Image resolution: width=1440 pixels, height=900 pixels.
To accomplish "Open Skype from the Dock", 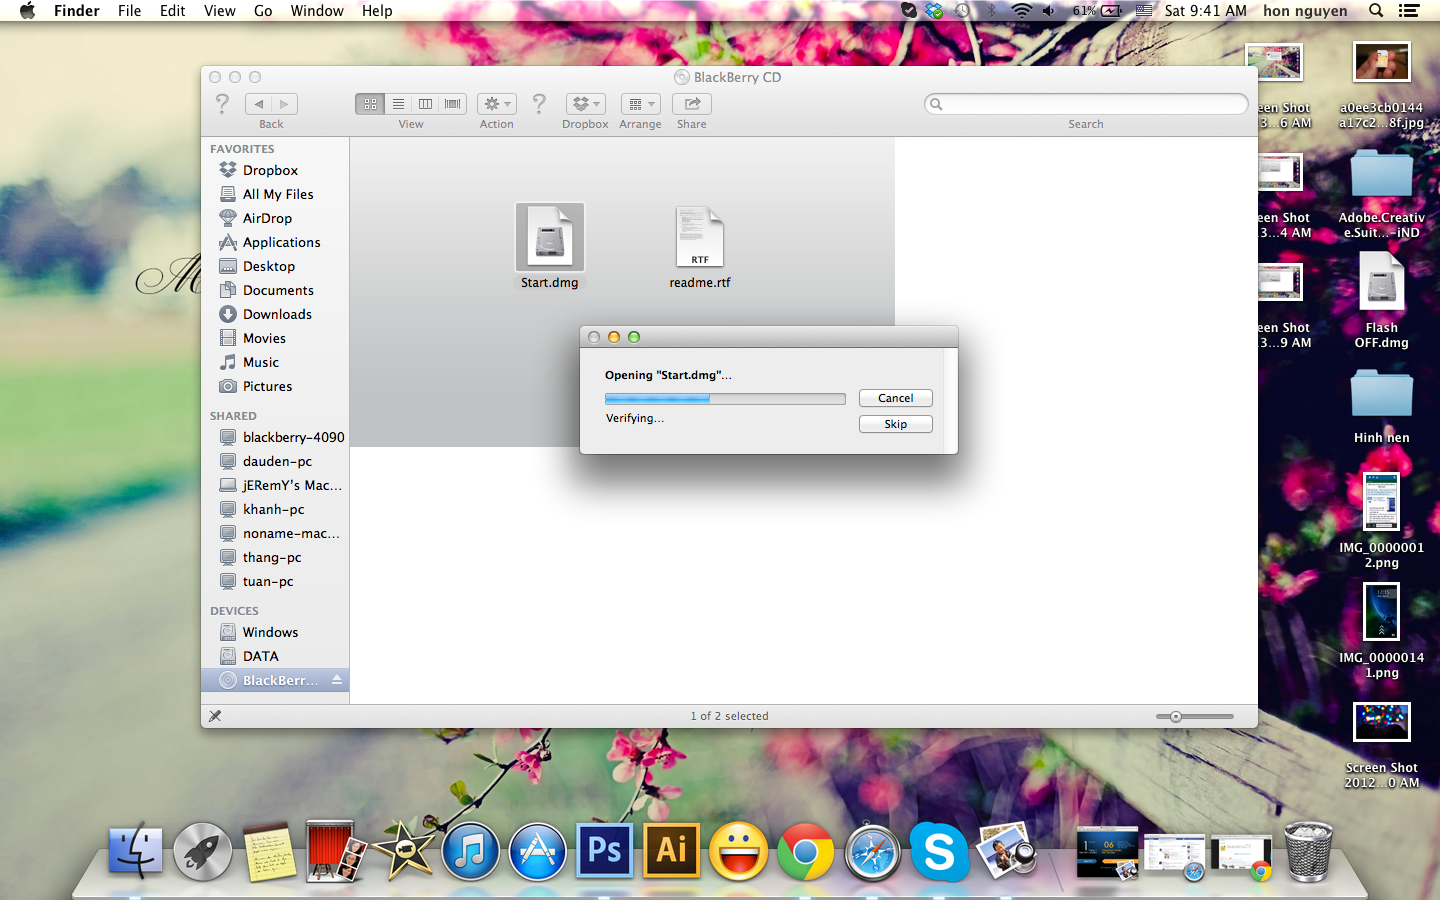I will click(939, 851).
